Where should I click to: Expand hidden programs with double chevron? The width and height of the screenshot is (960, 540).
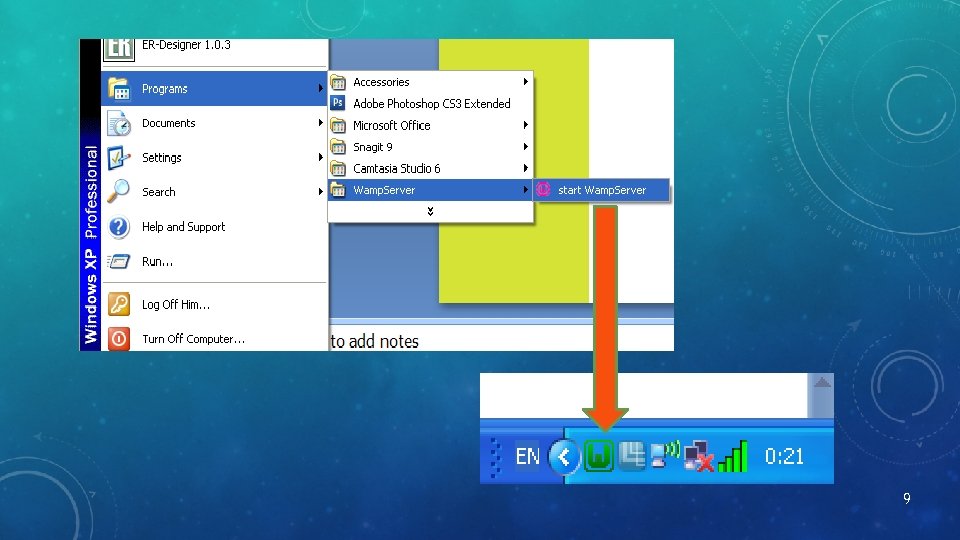(x=430, y=211)
